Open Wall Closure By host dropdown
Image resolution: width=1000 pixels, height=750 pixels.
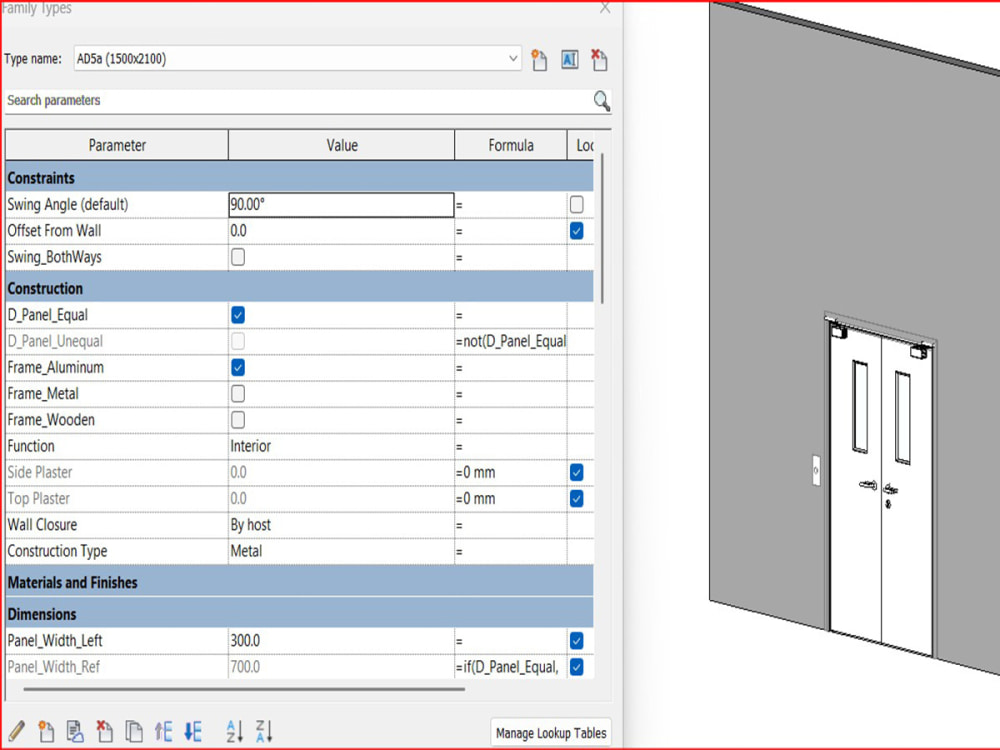(x=341, y=525)
